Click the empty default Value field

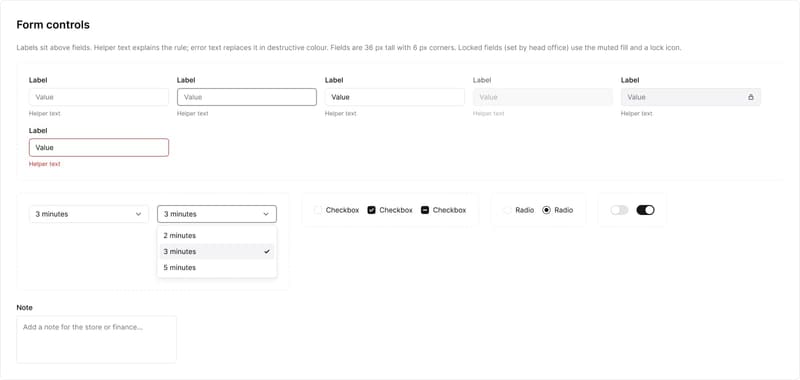pyautogui.click(x=99, y=97)
